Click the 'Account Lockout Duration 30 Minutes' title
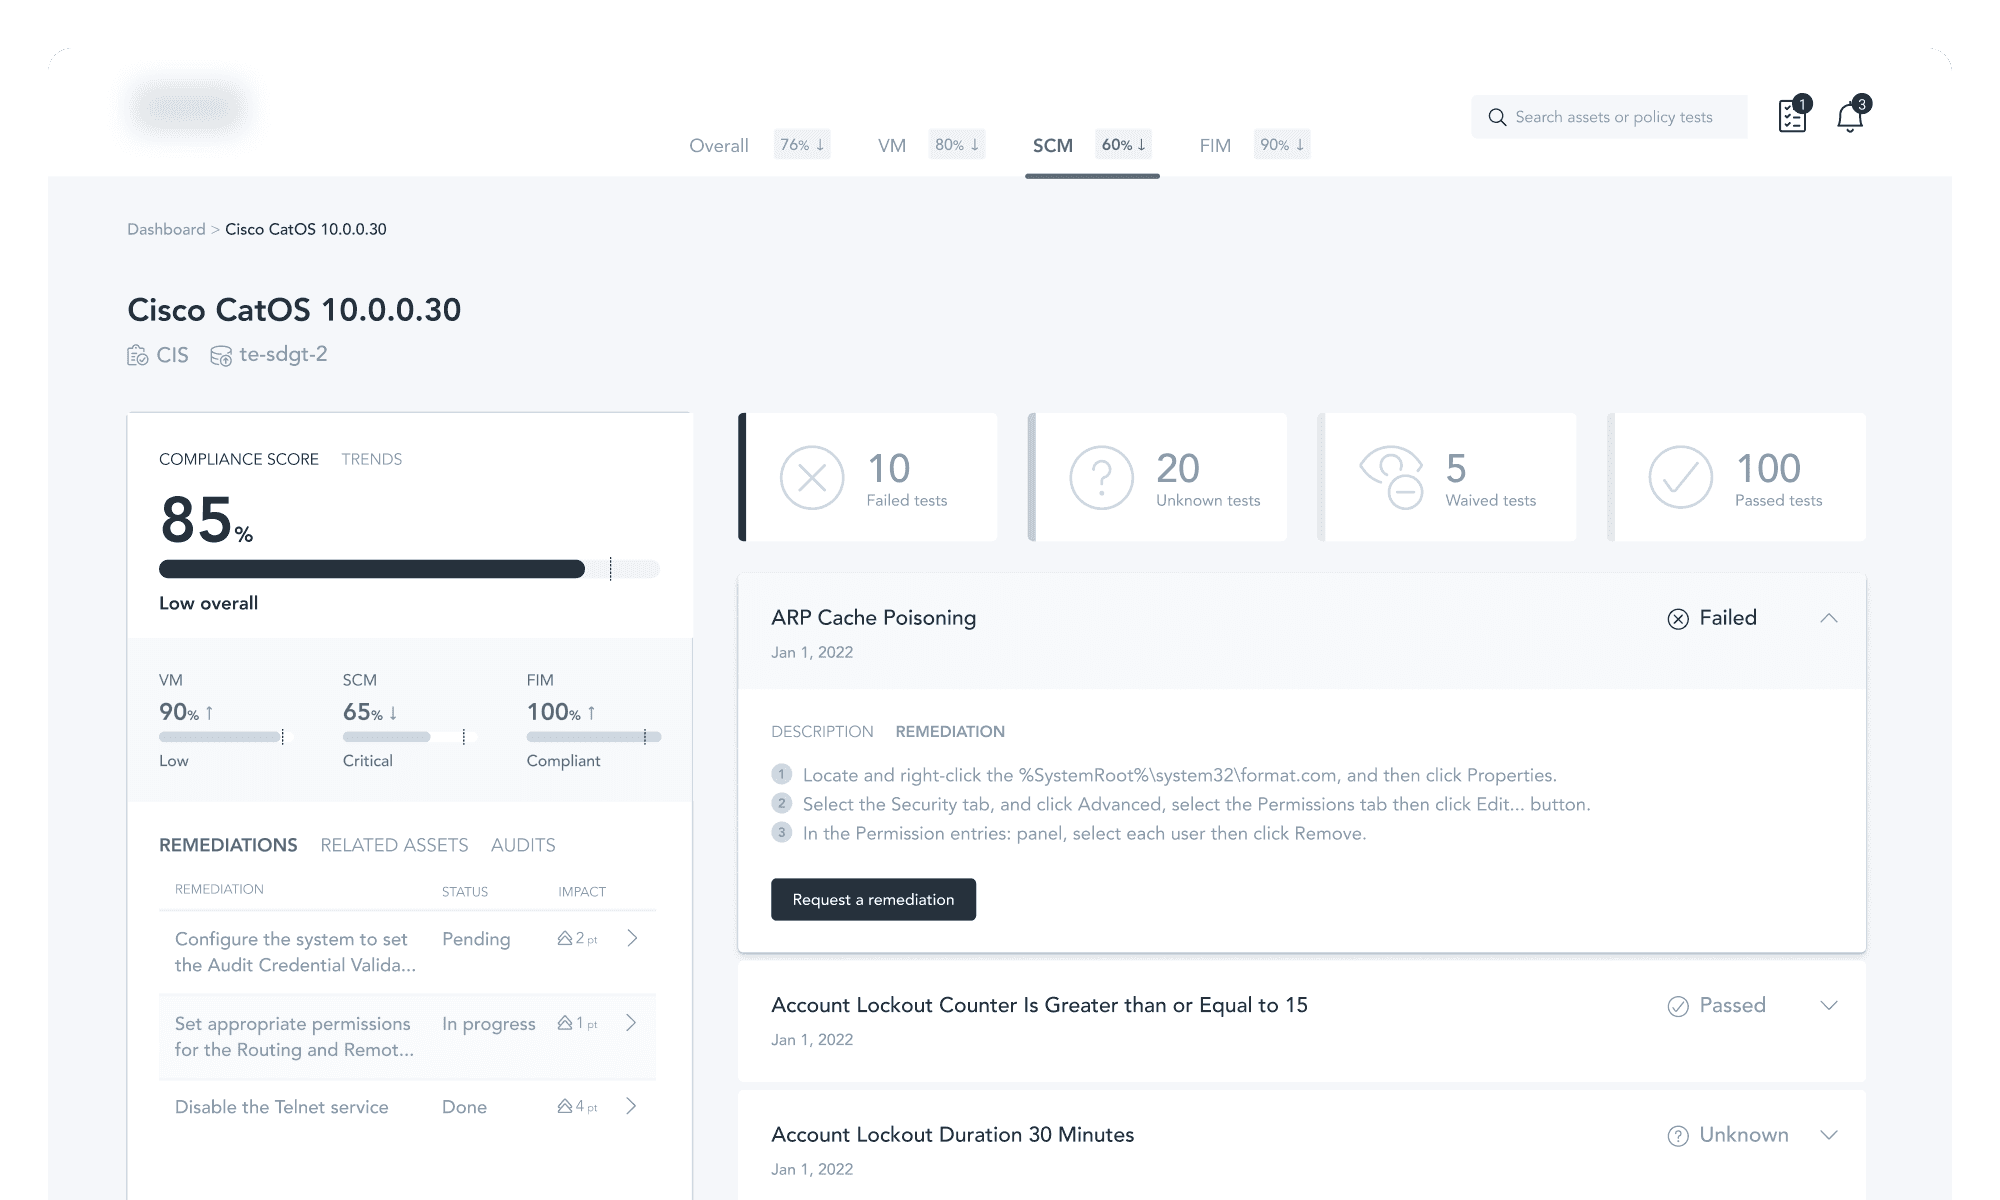This screenshot has width=2000, height=1200. pos(953,1135)
